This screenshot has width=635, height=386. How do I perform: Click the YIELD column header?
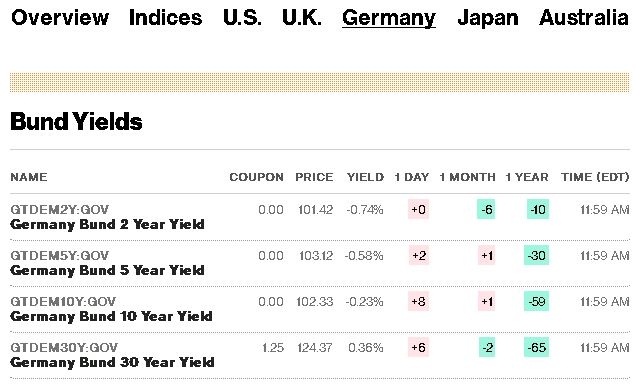[365, 177]
